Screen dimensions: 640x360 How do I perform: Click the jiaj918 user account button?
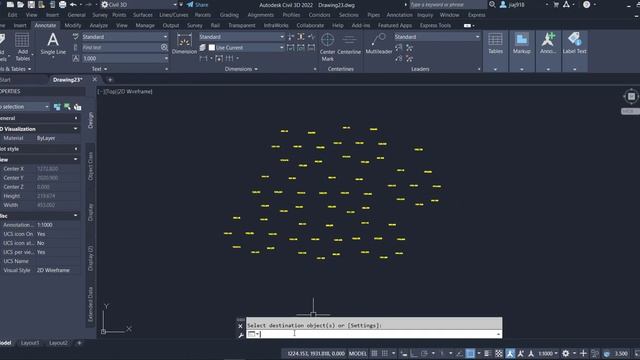click(x=512, y=5)
